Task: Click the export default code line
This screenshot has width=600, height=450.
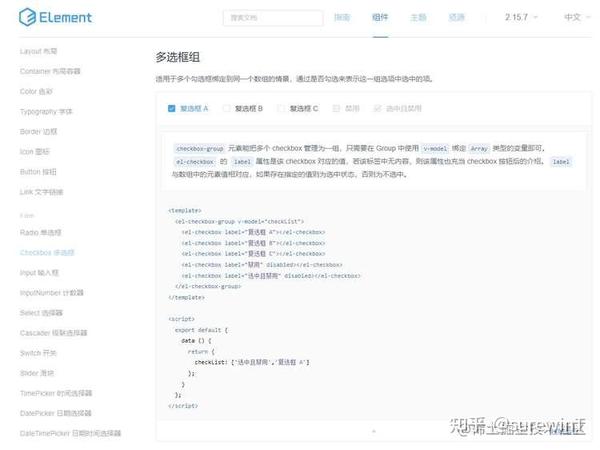Action: [x=201, y=330]
